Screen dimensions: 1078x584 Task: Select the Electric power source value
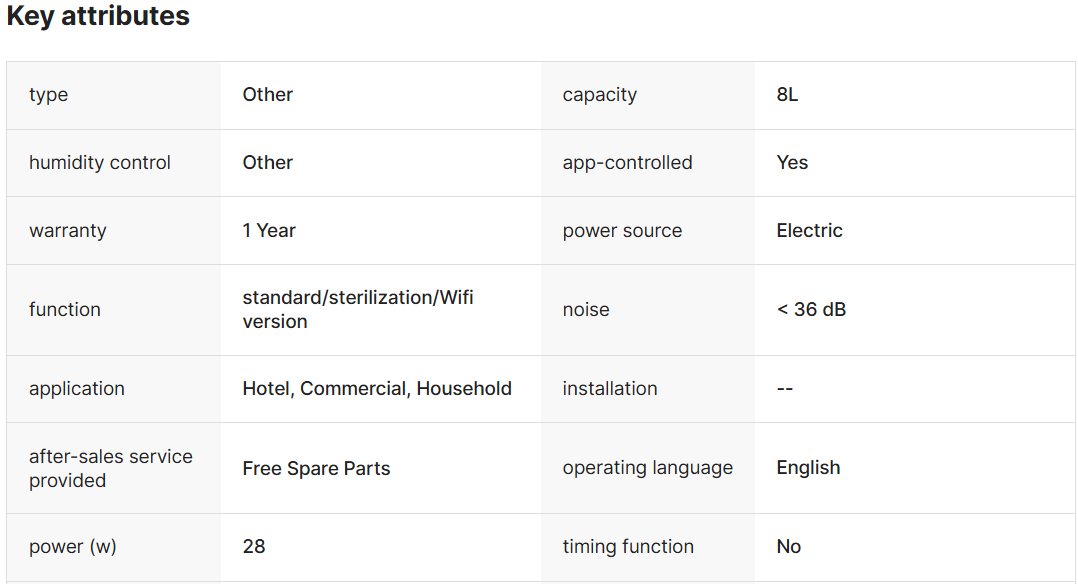pyautogui.click(x=809, y=231)
